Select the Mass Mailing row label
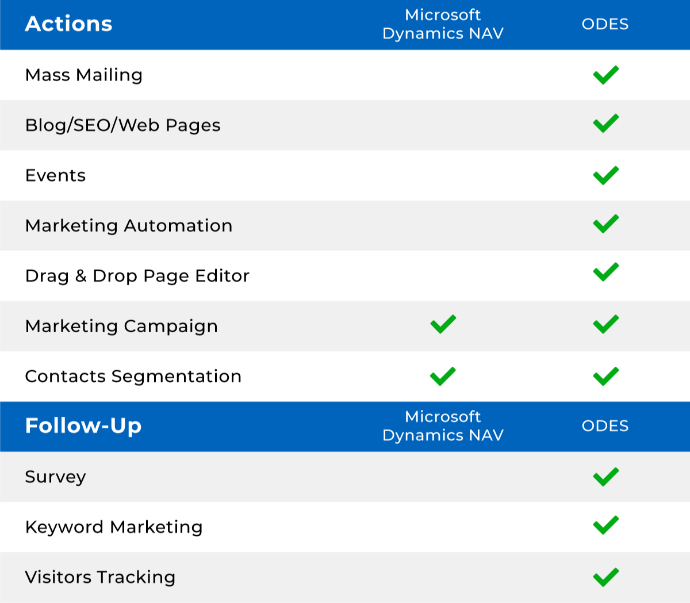Image resolution: width=690 pixels, height=603 pixels. 84,75
